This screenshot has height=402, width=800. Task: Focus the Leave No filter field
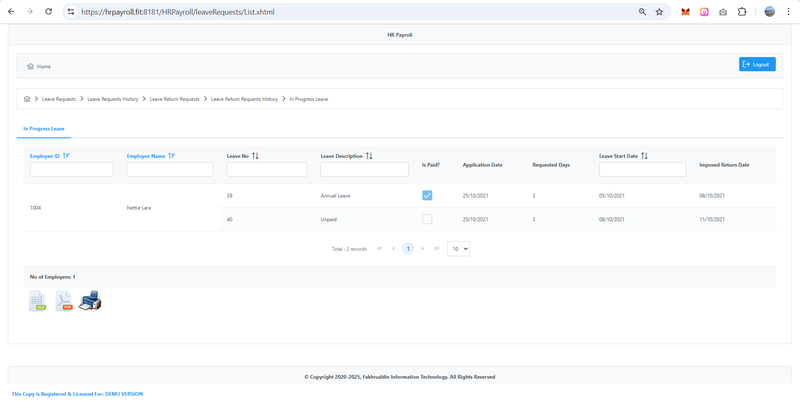[x=267, y=169]
